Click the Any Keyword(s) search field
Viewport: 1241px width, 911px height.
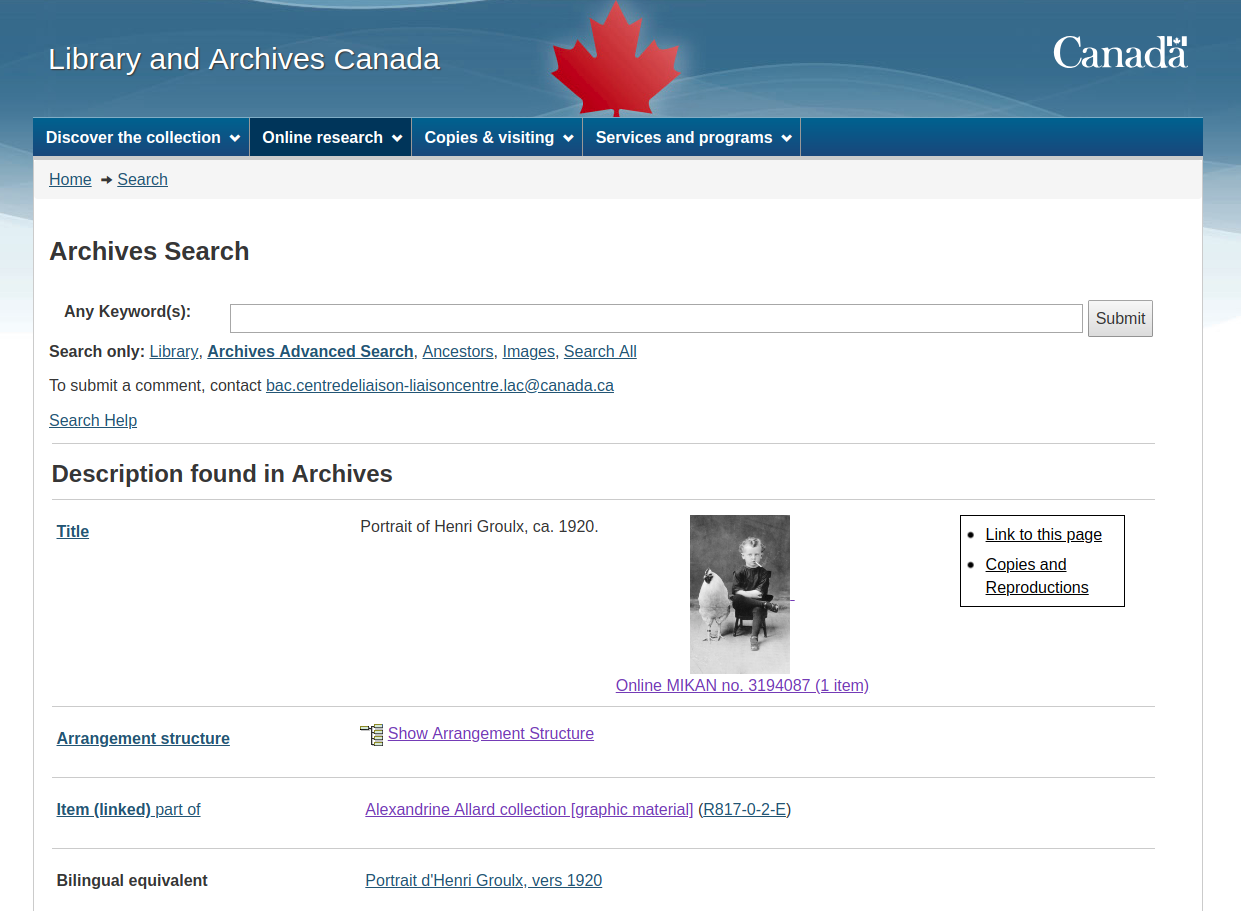click(x=656, y=319)
